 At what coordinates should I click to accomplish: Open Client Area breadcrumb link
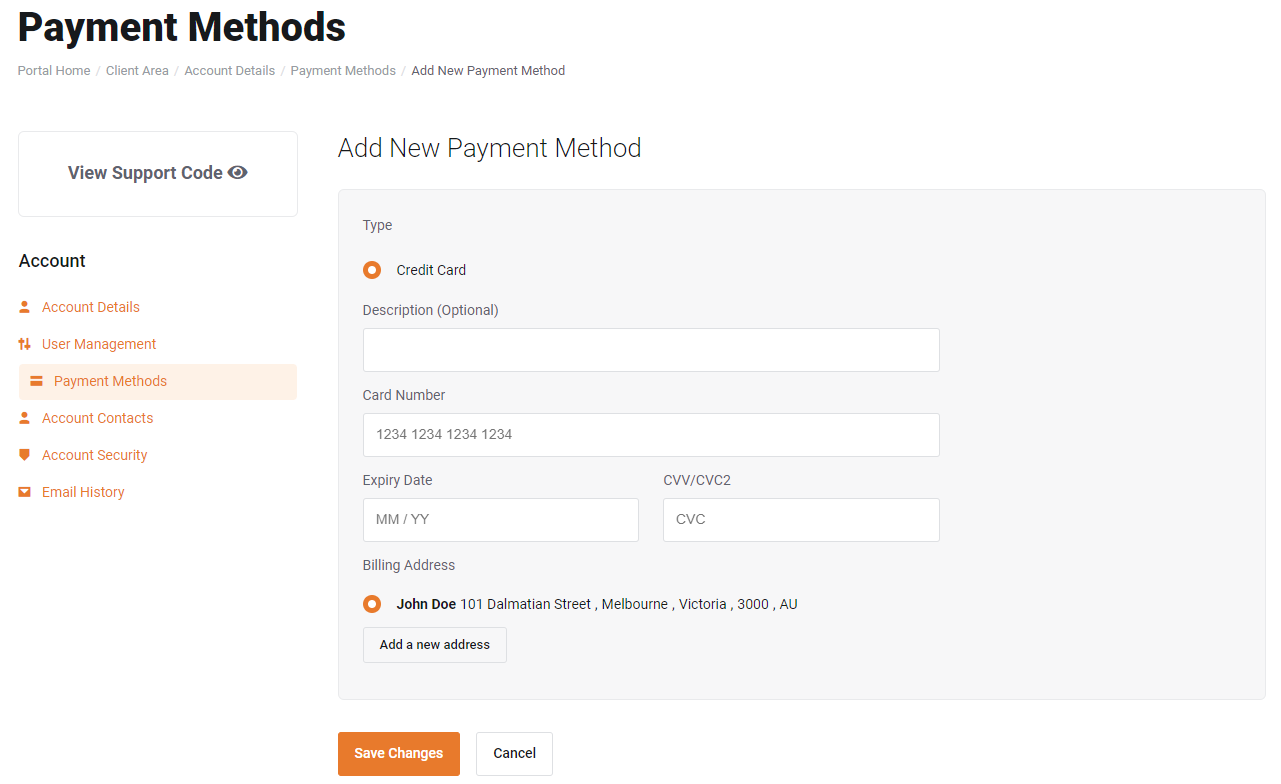(137, 71)
